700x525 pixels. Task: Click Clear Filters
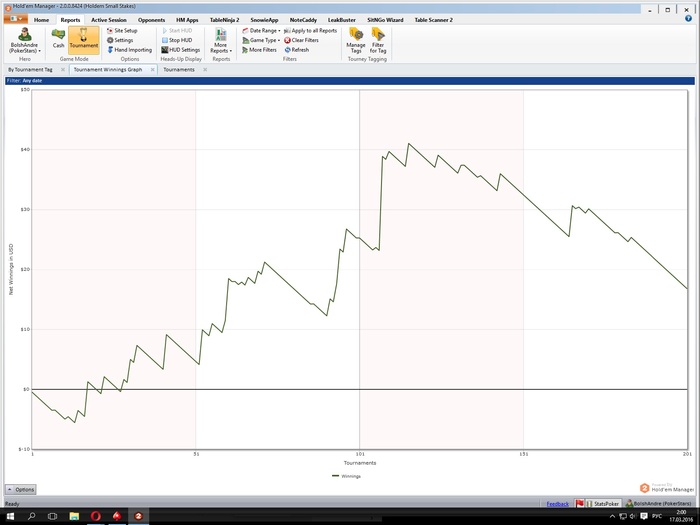point(301,40)
